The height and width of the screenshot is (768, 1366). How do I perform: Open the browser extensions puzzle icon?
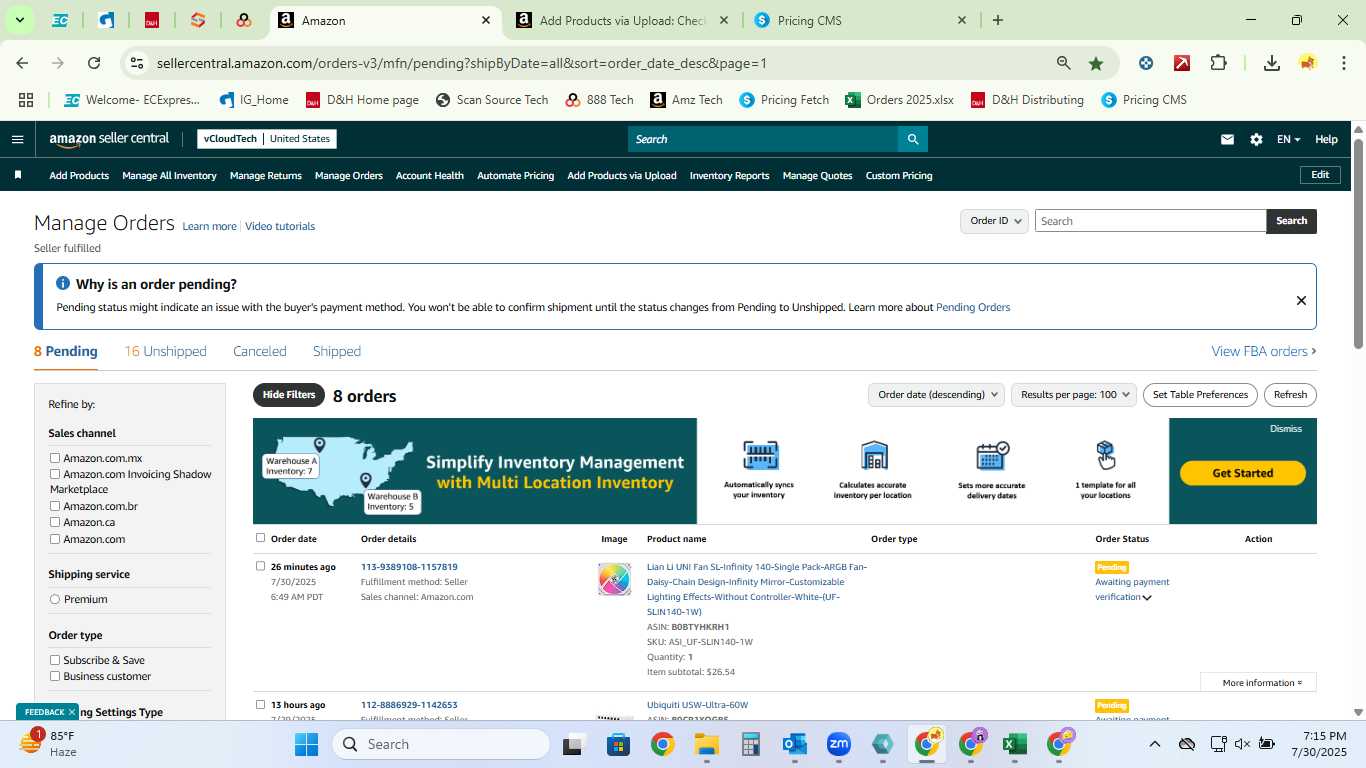[x=1218, y=63]
